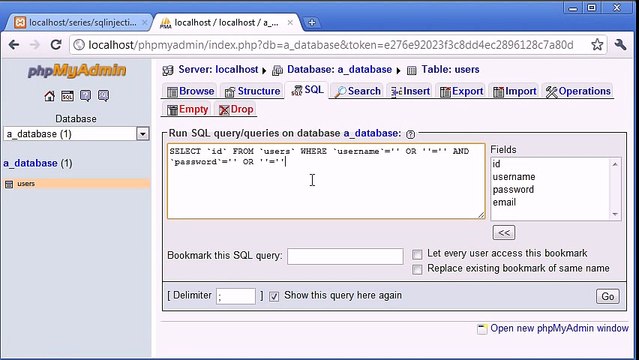Select username in the Fields list
The image size is (639, 360).
coord(514,177)
